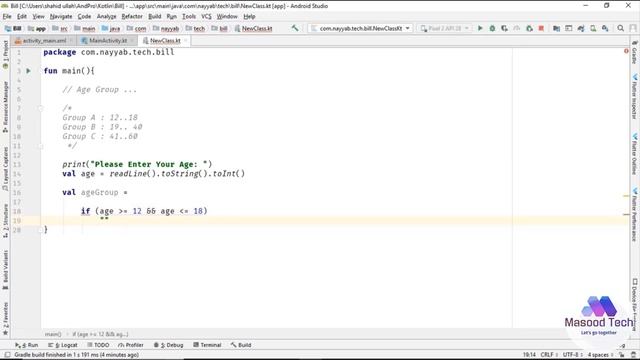Image resolution: width=640 pixels, height=360 pixels.
Task: Open the Navigate menu
Action: pos(61,16)
